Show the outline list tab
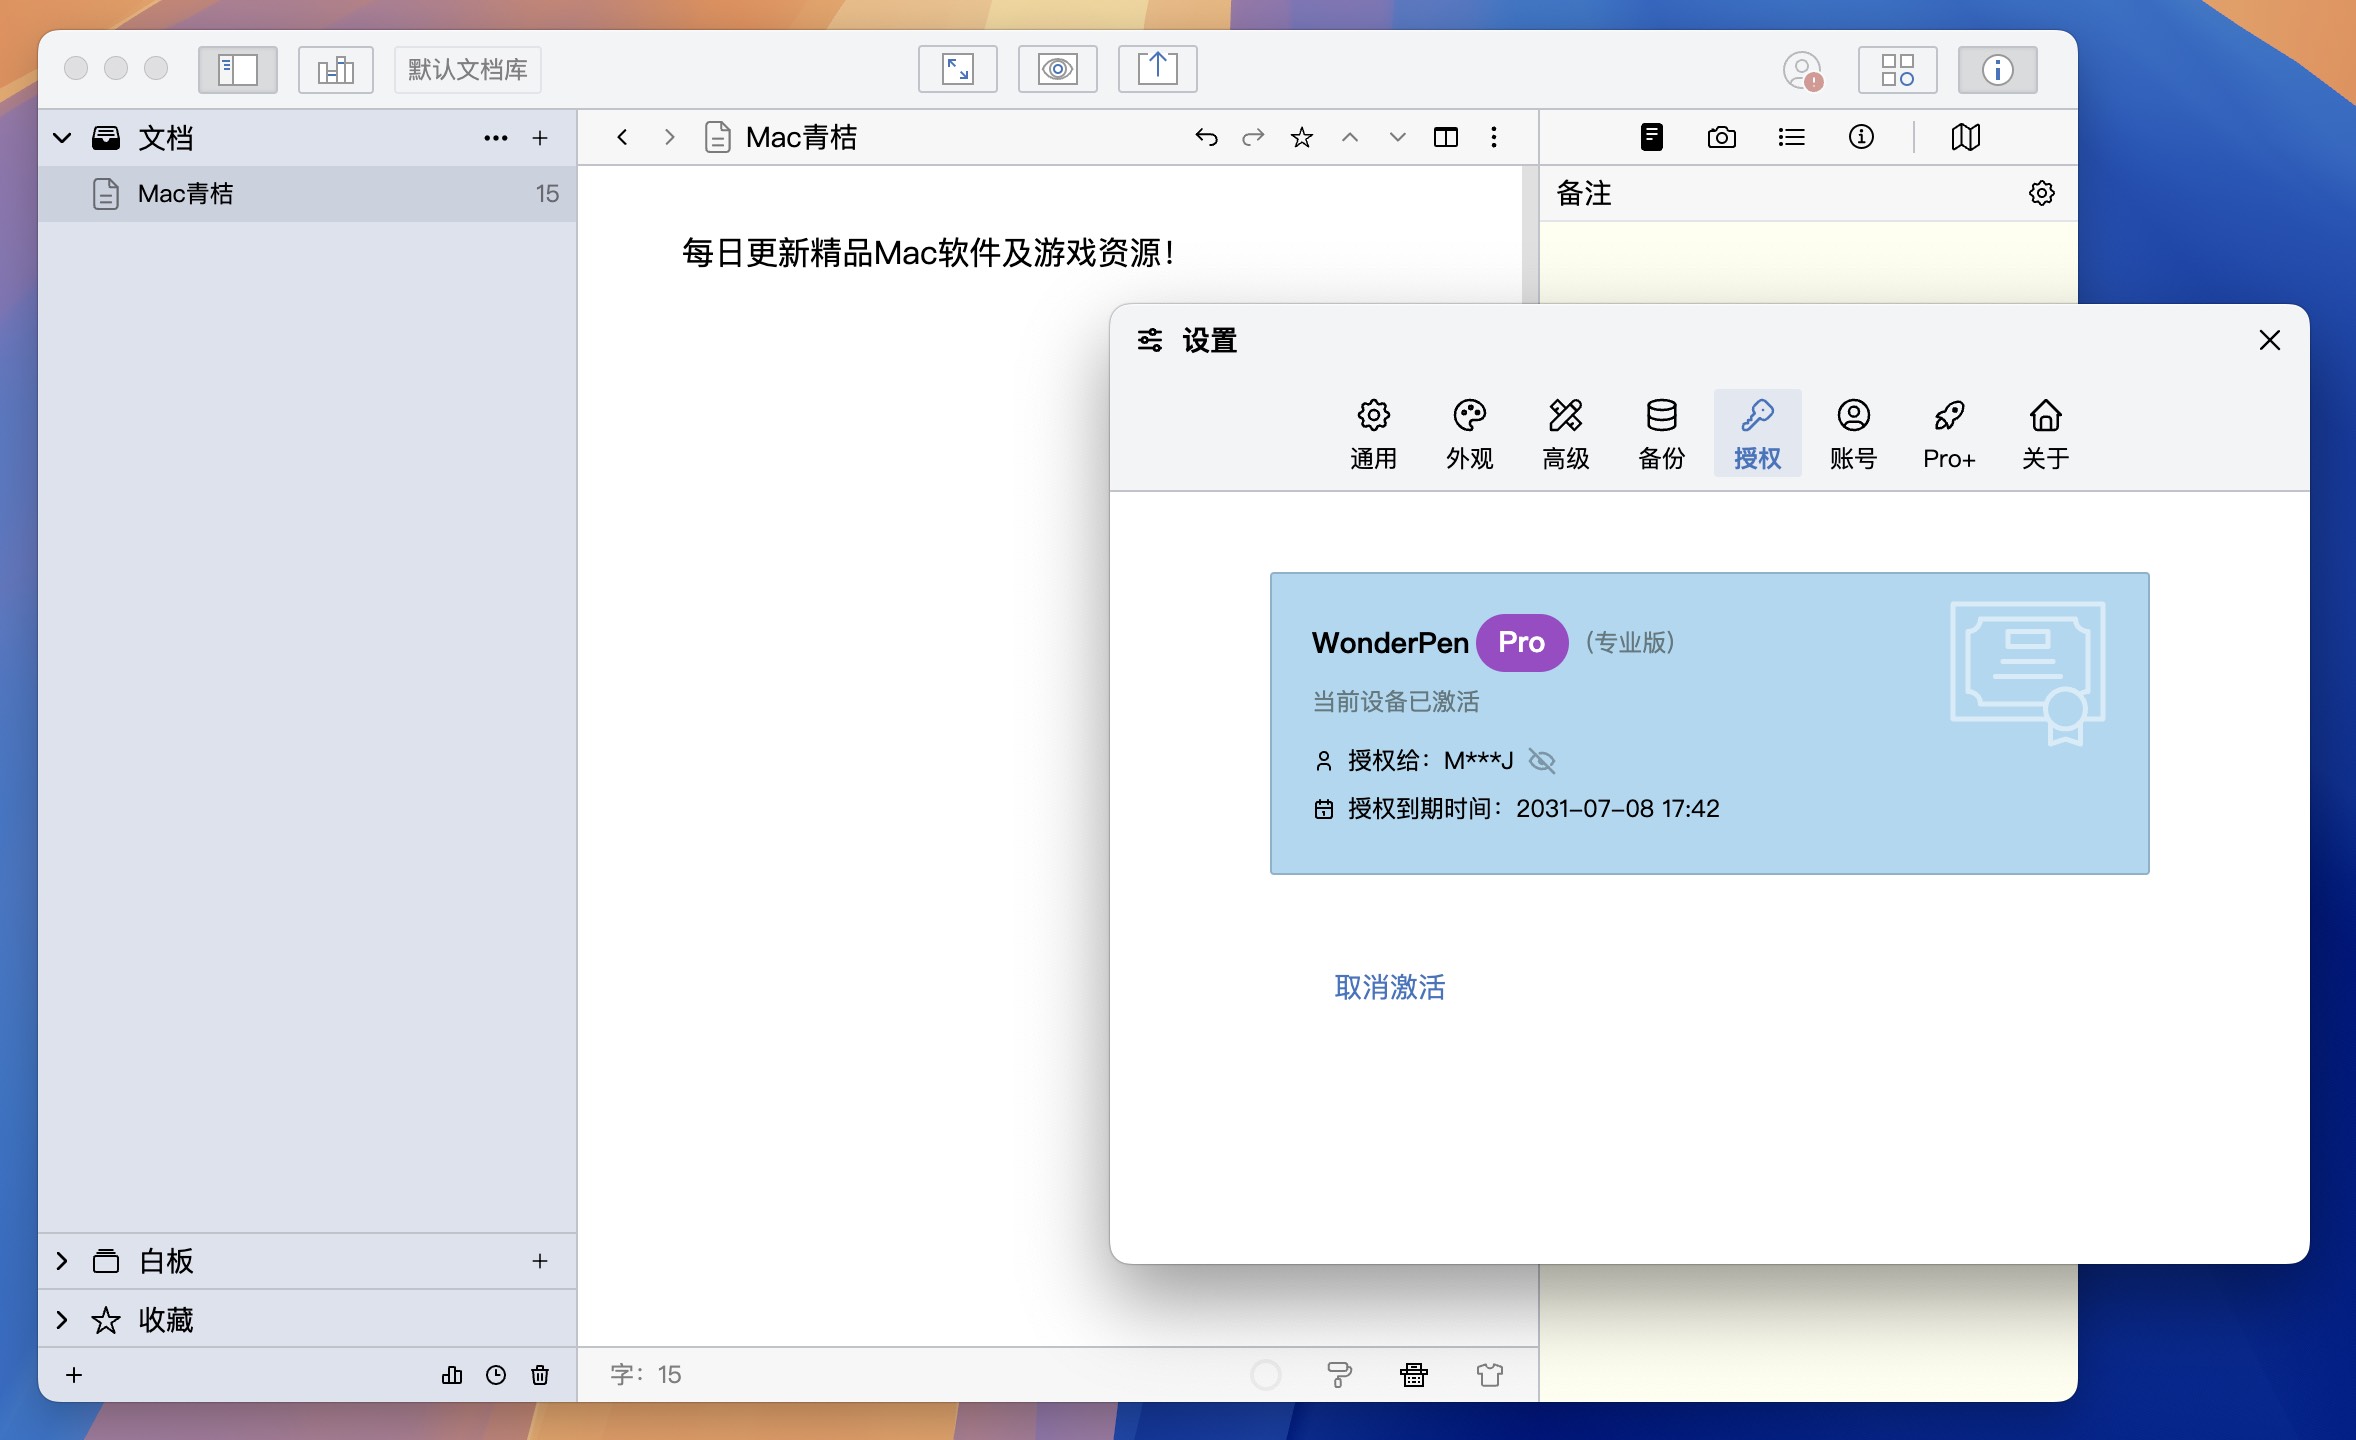This screenshot has height=1440, width=2356. 1791,137
